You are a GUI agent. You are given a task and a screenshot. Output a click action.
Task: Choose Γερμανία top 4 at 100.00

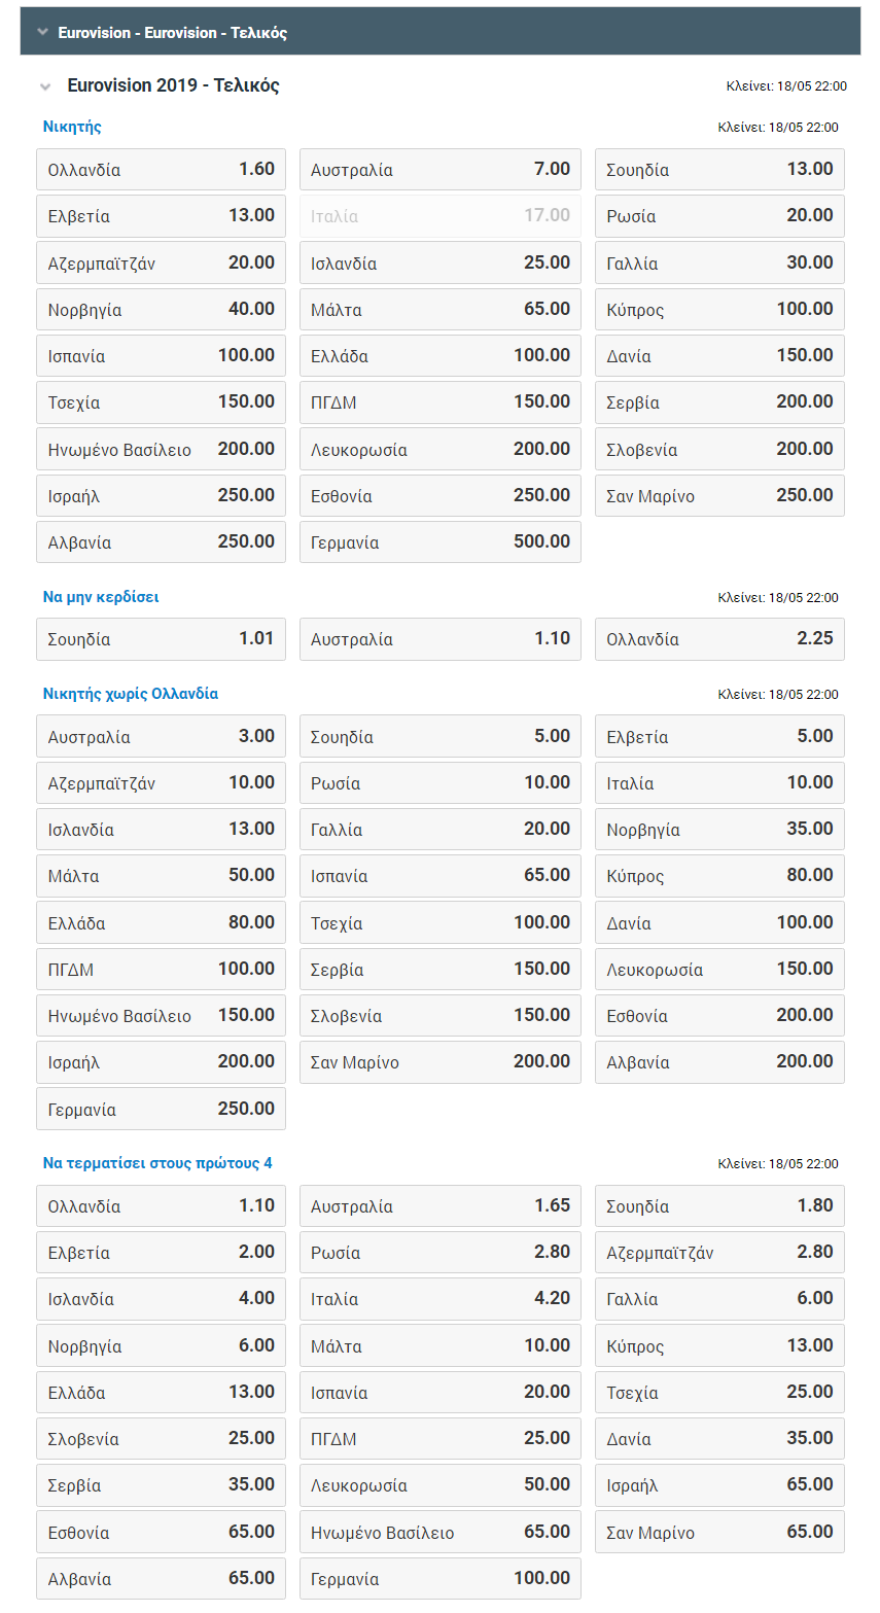click(440, 1579)
